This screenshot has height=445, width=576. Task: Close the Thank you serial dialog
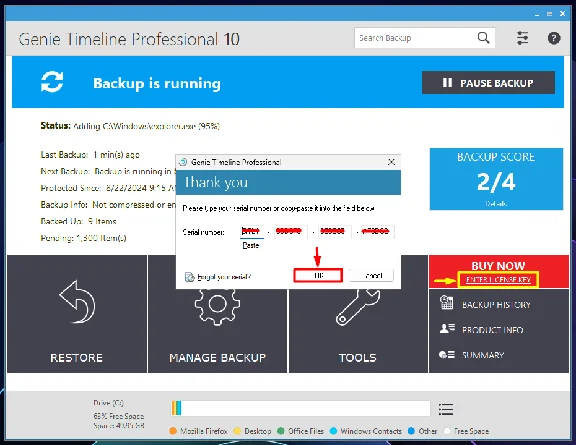point(392,162)
